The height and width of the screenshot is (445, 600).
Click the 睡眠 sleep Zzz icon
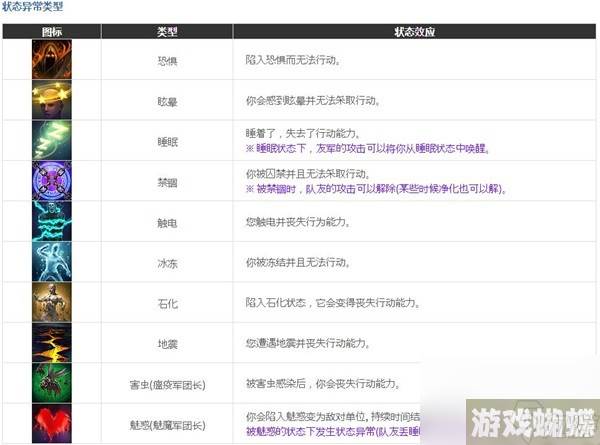coord(52,140)
